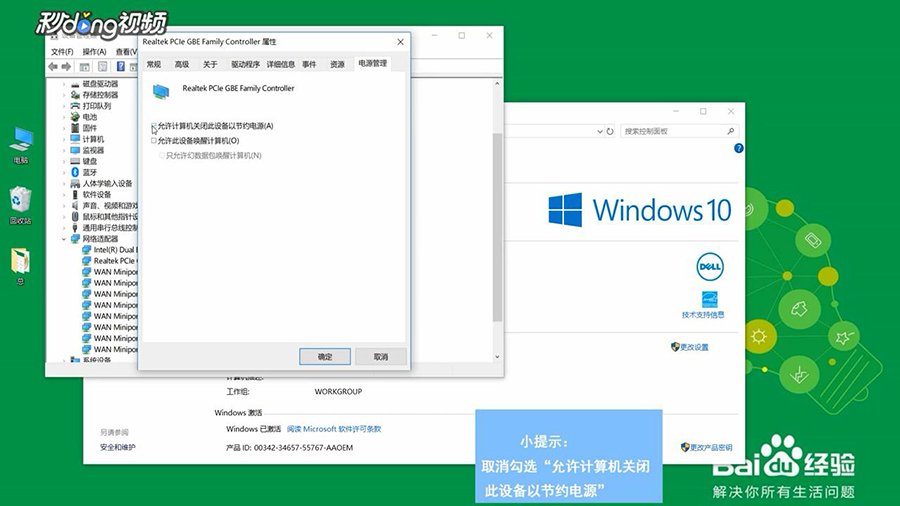Select the 打印队列 printer icon
Viewport: 900px width, 506px height.
click(75, 106)
